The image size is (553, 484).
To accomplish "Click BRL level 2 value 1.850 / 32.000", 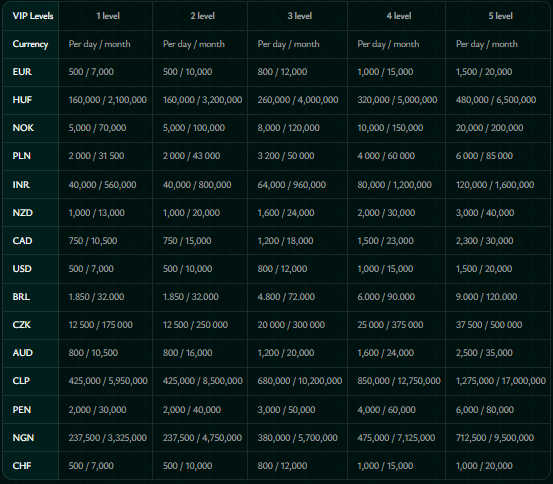I will [190, 297].
